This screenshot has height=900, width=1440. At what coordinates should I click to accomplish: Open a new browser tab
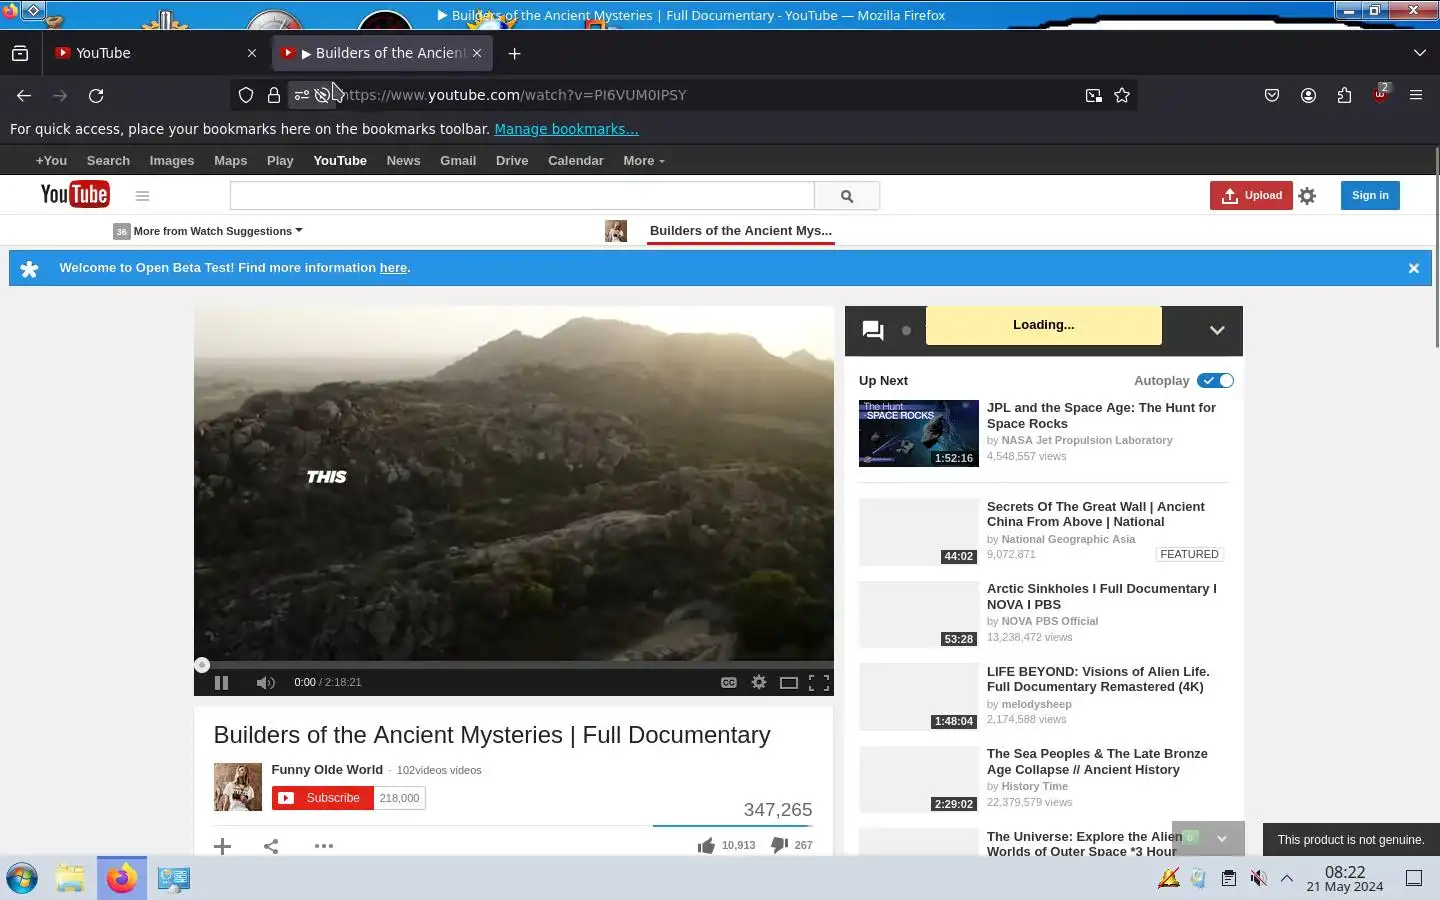tap(514, 53)
